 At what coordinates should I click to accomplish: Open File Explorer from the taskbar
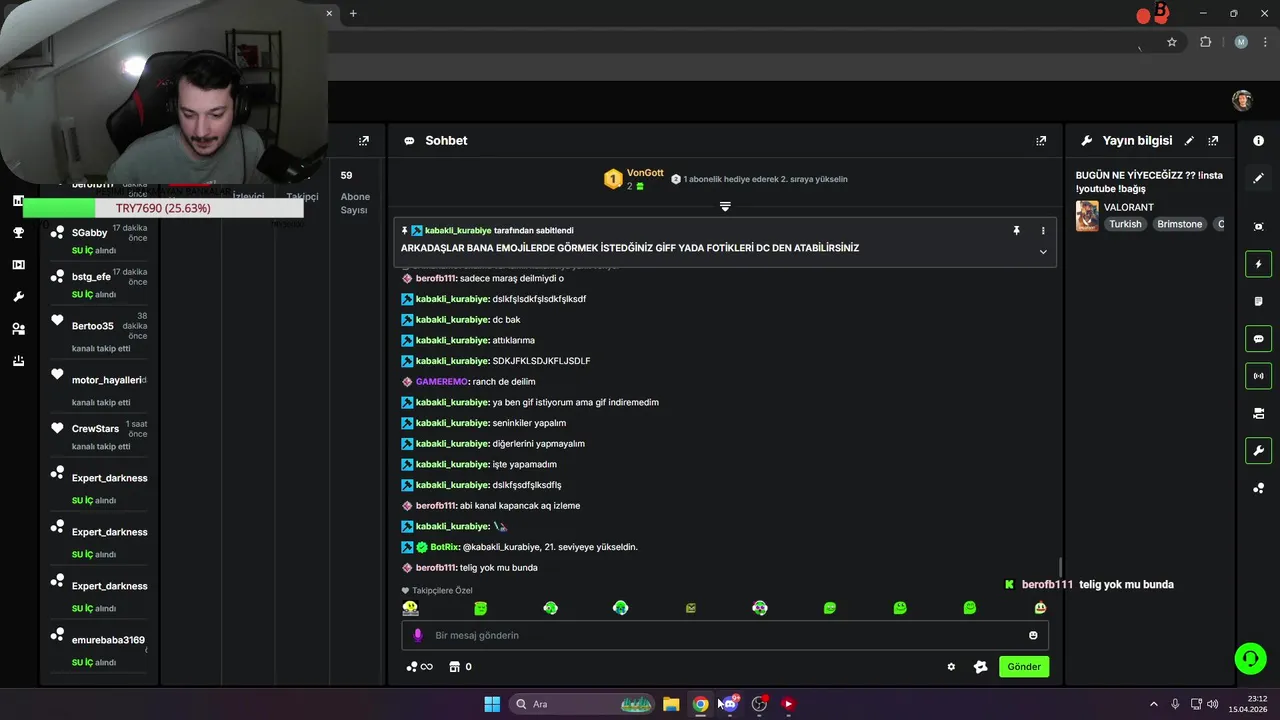(671, 704)
